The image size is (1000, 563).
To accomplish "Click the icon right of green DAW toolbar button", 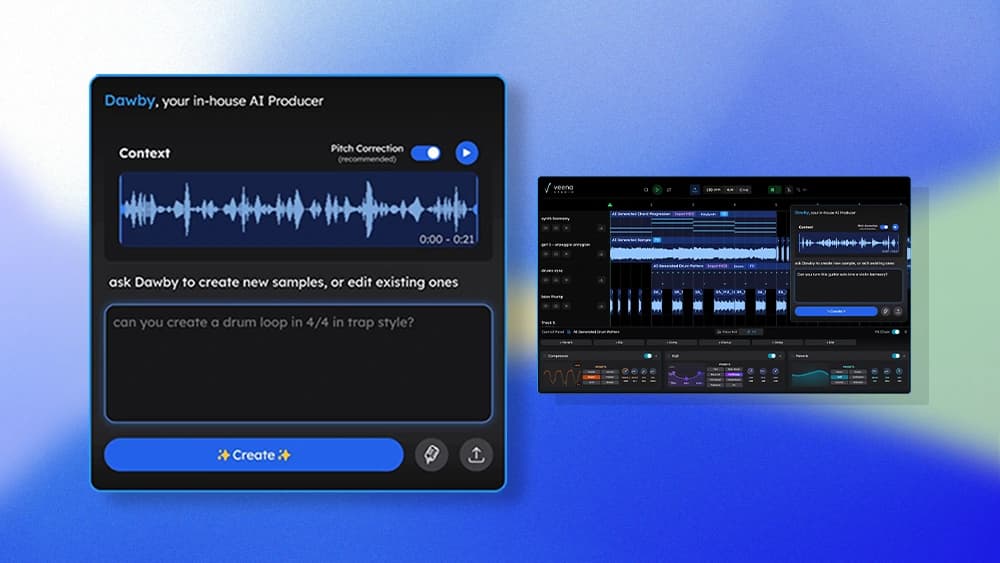I will coord(789,189).
